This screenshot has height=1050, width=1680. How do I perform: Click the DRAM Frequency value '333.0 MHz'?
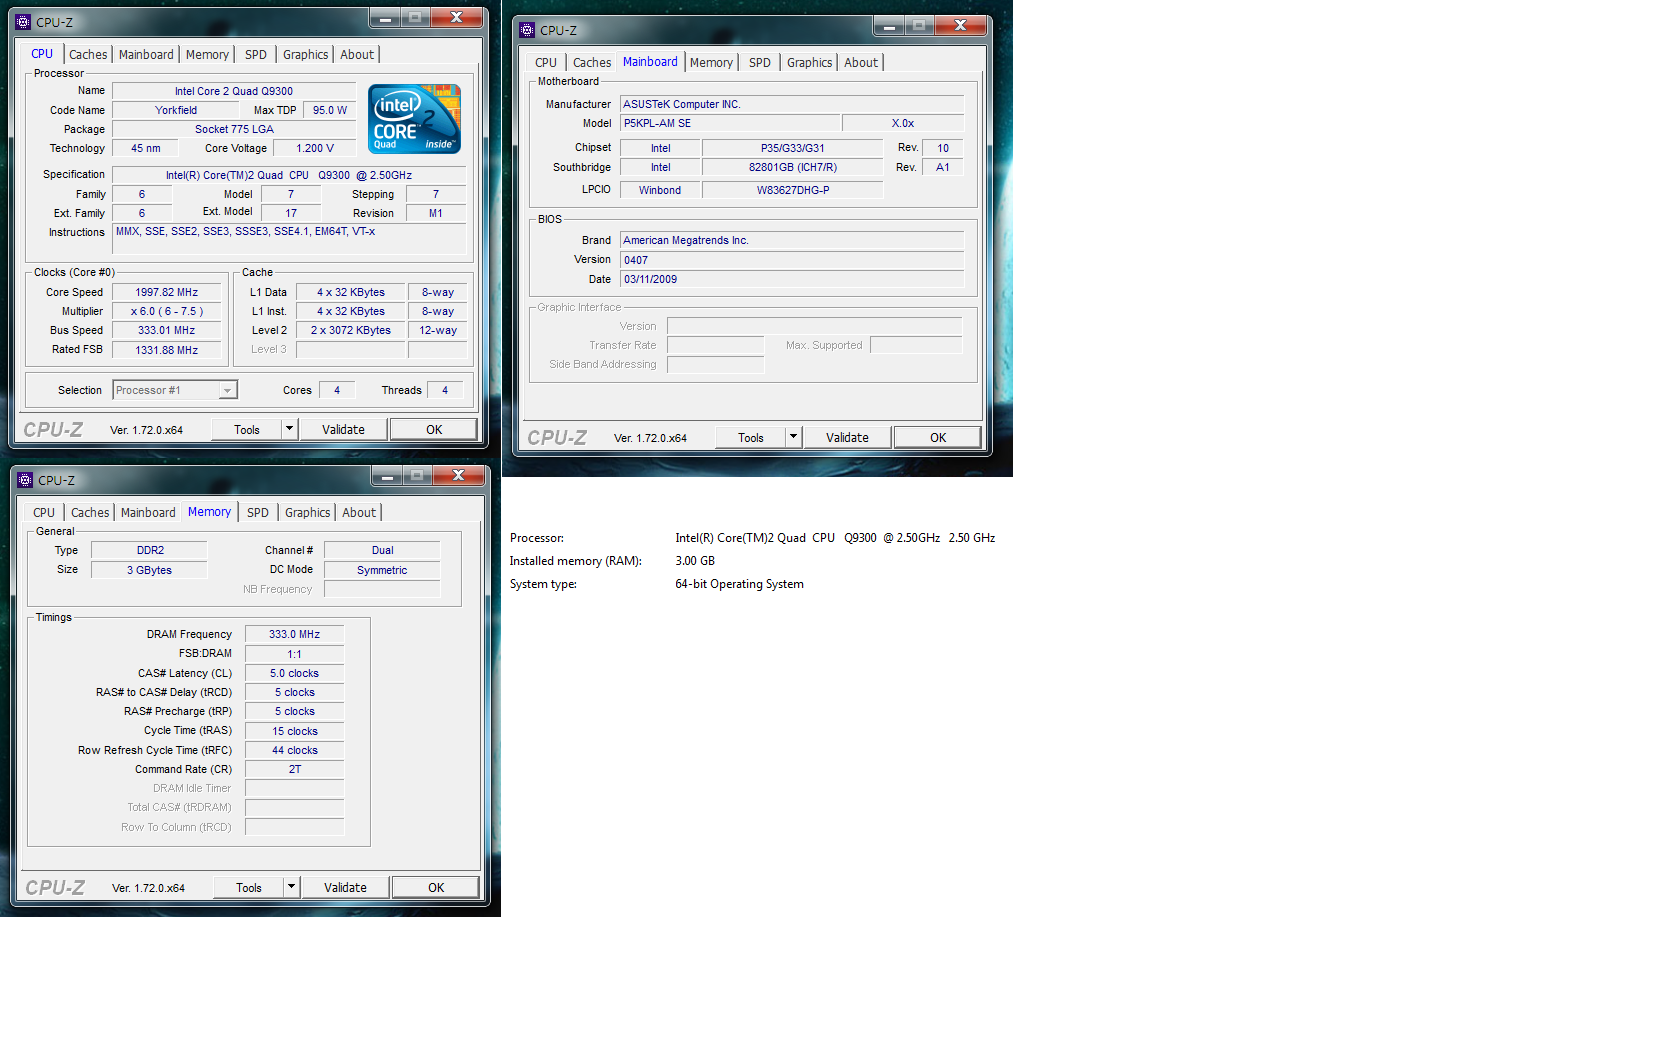click(x=295, y=634)
